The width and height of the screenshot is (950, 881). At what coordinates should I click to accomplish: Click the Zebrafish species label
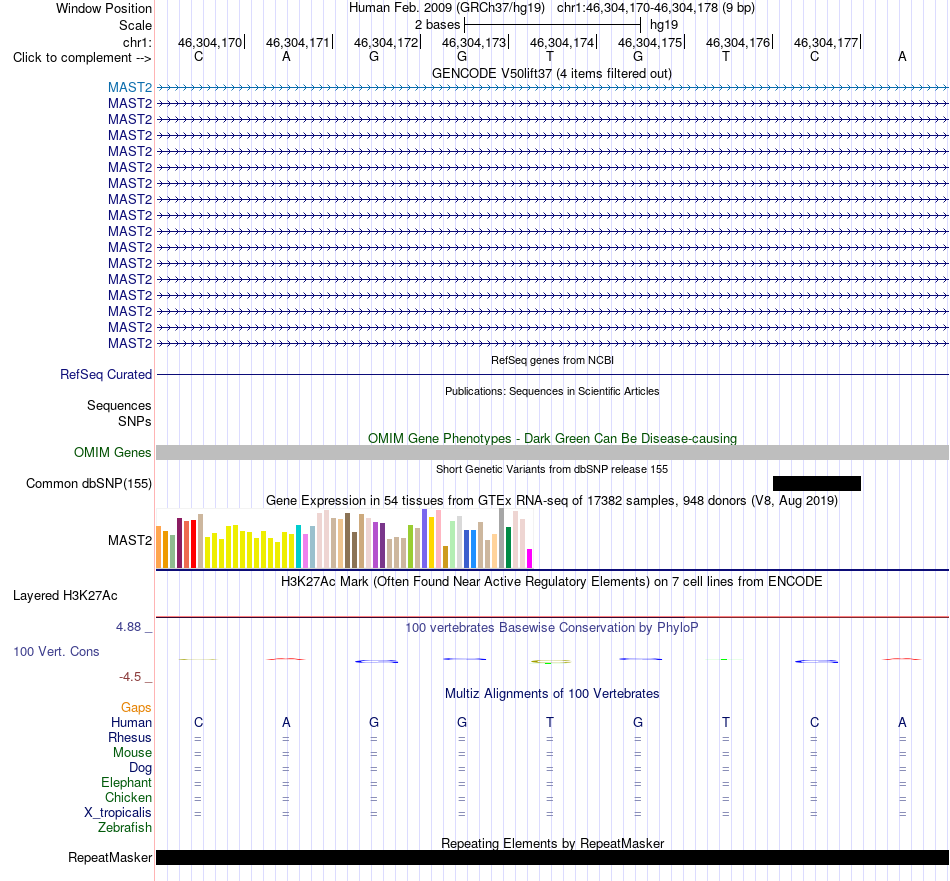point(125,827)
